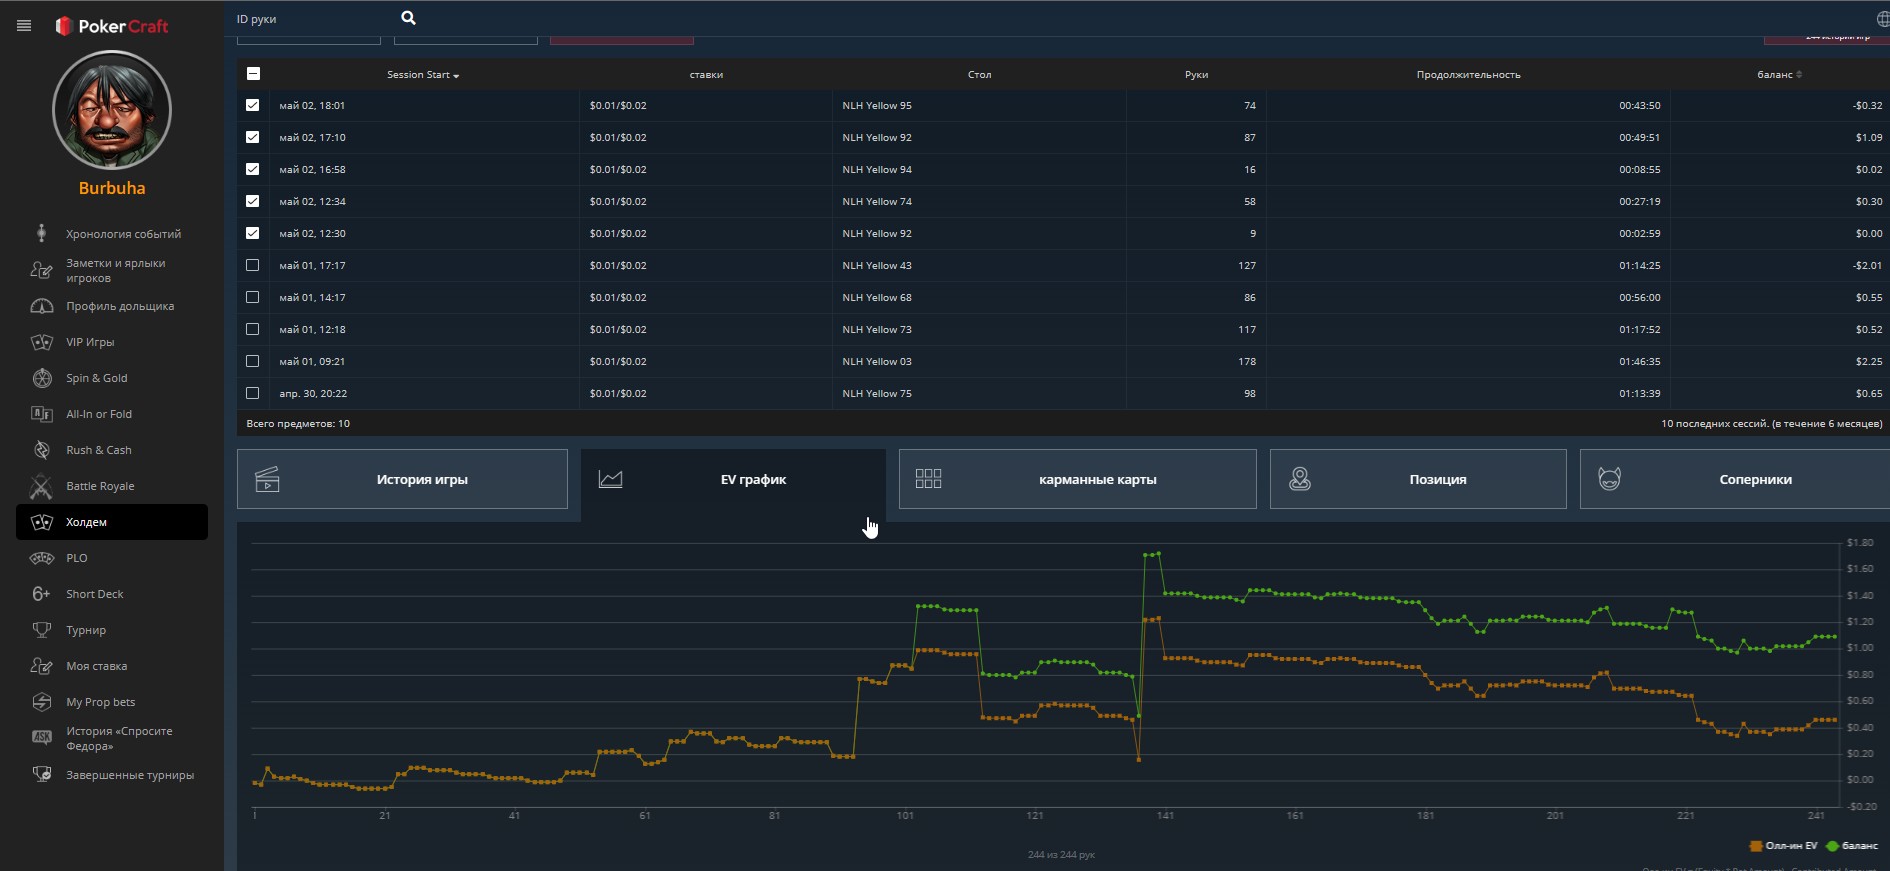The height and width of the screenshot is (871, 1890).
Task: Uncheck session май 02, 18:01
Action: (253, 105)
